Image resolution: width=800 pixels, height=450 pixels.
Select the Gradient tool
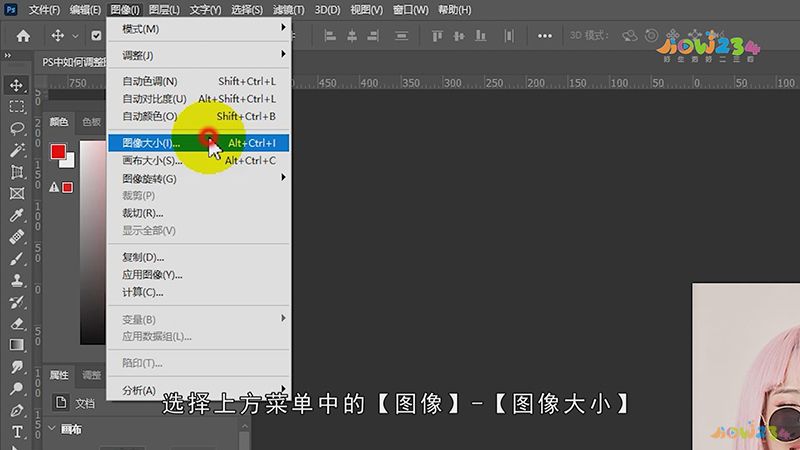tap(16, 345)
